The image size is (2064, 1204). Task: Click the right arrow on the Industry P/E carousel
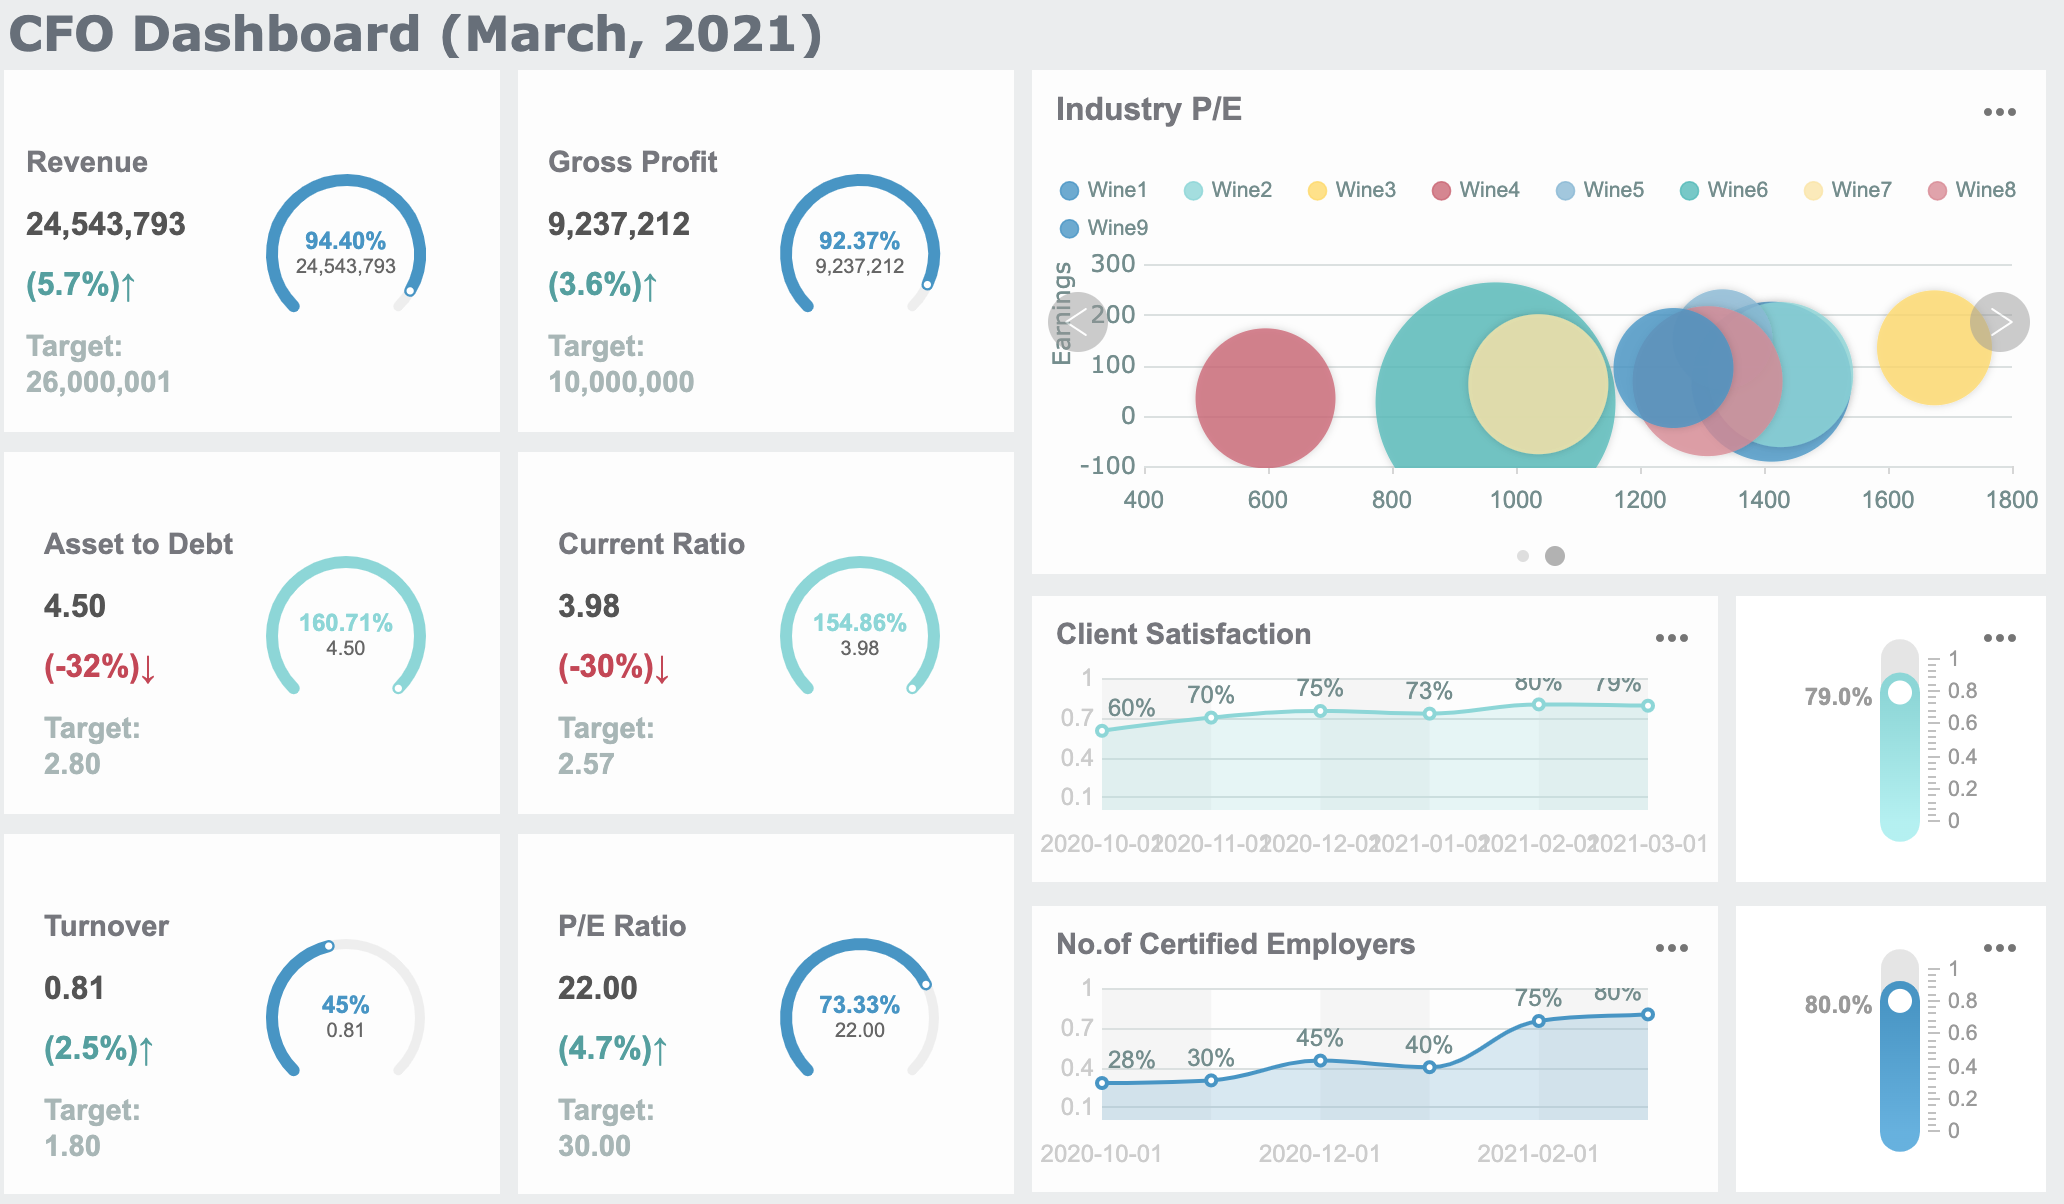point(2001,322)
